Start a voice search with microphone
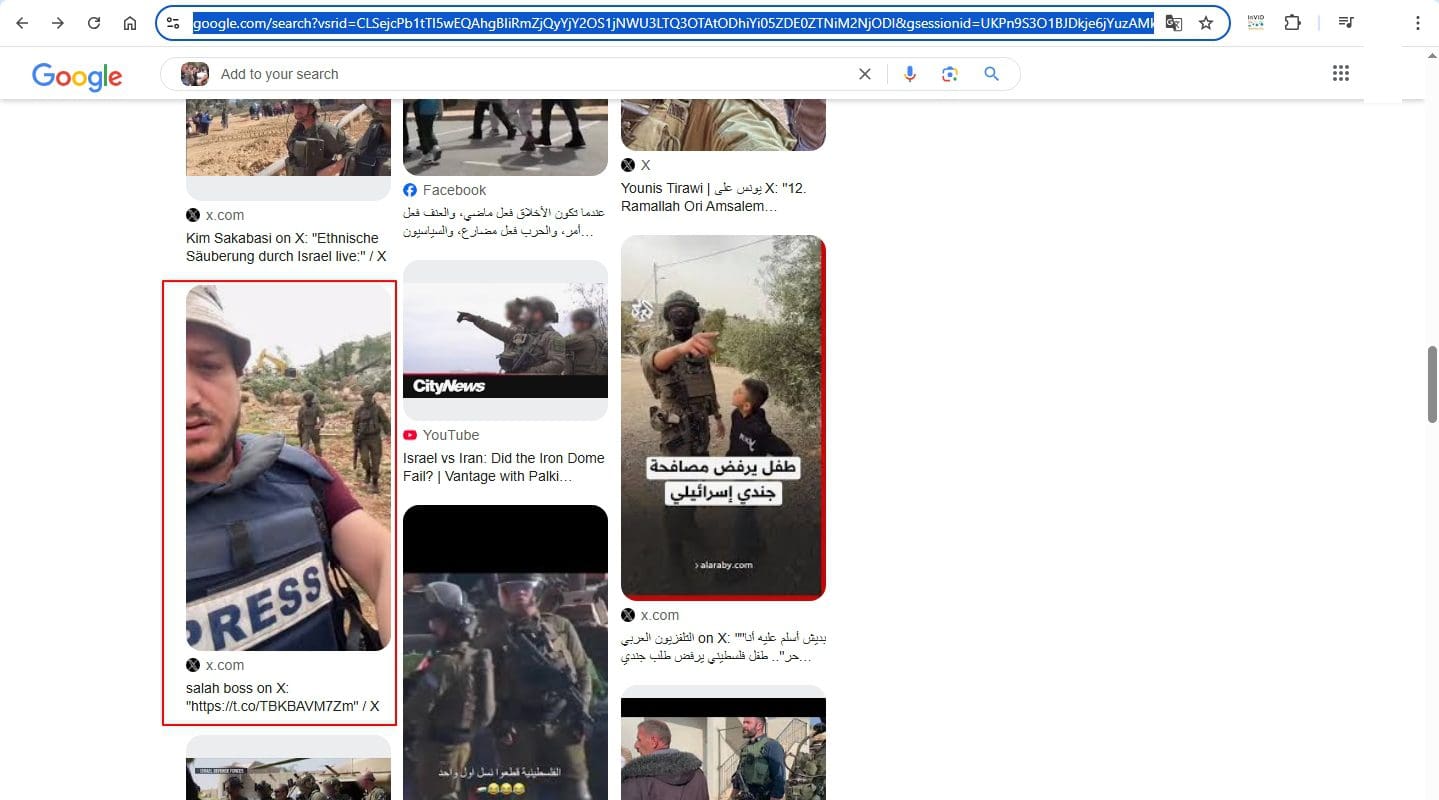1439x800 pixels. pyautogui.click(x=909, y=74)
